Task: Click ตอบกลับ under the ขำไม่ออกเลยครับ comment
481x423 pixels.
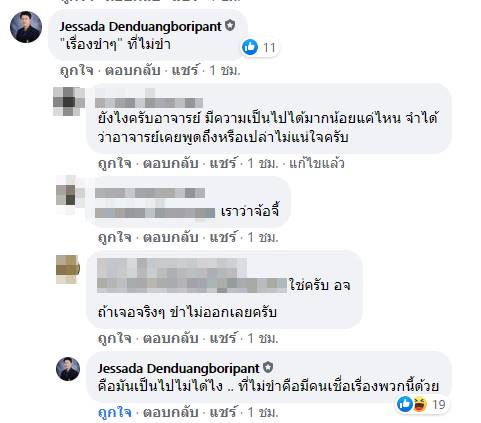Action: coord(171,339)
